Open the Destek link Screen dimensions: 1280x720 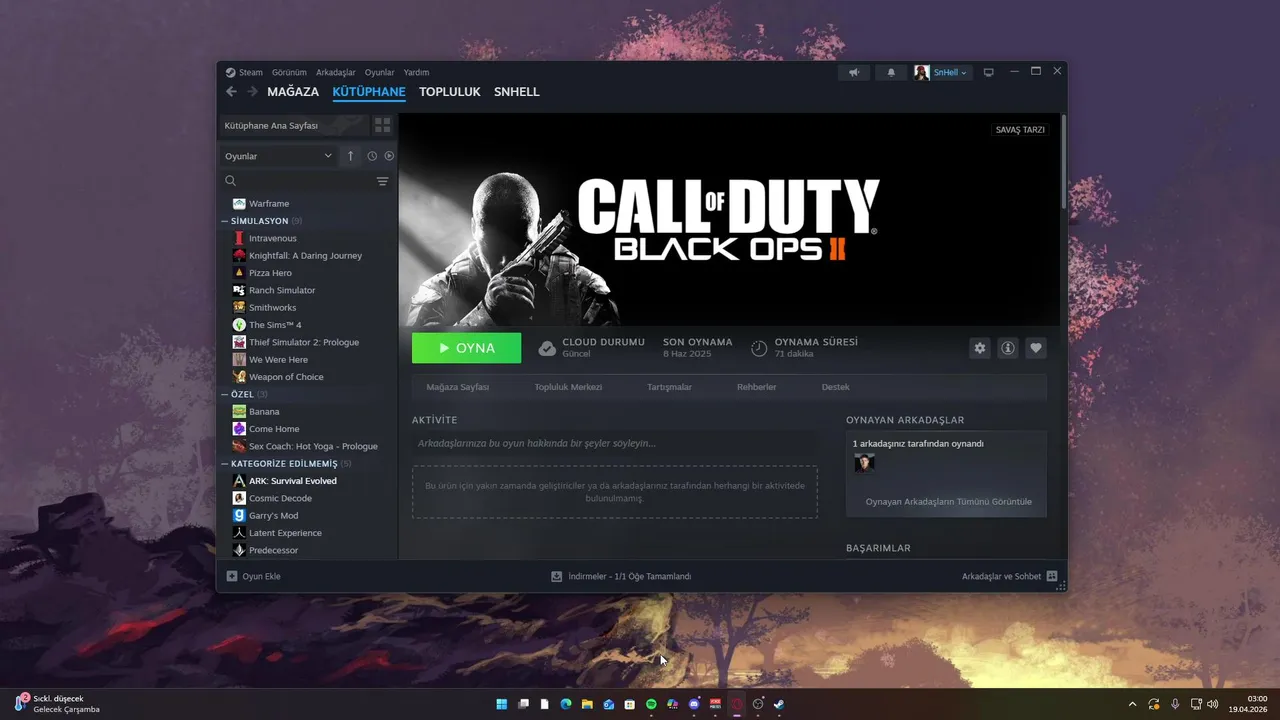click(x=836, y=387)
